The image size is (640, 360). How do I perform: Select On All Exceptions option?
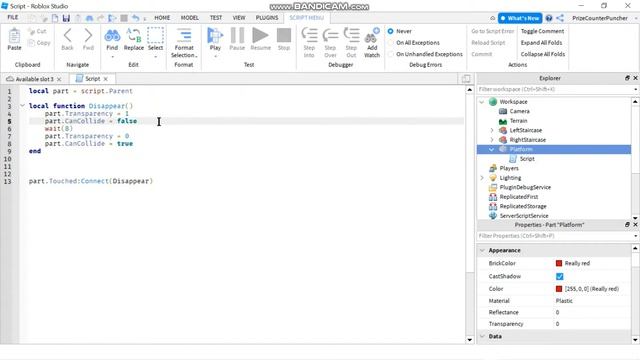click(391, 42)
